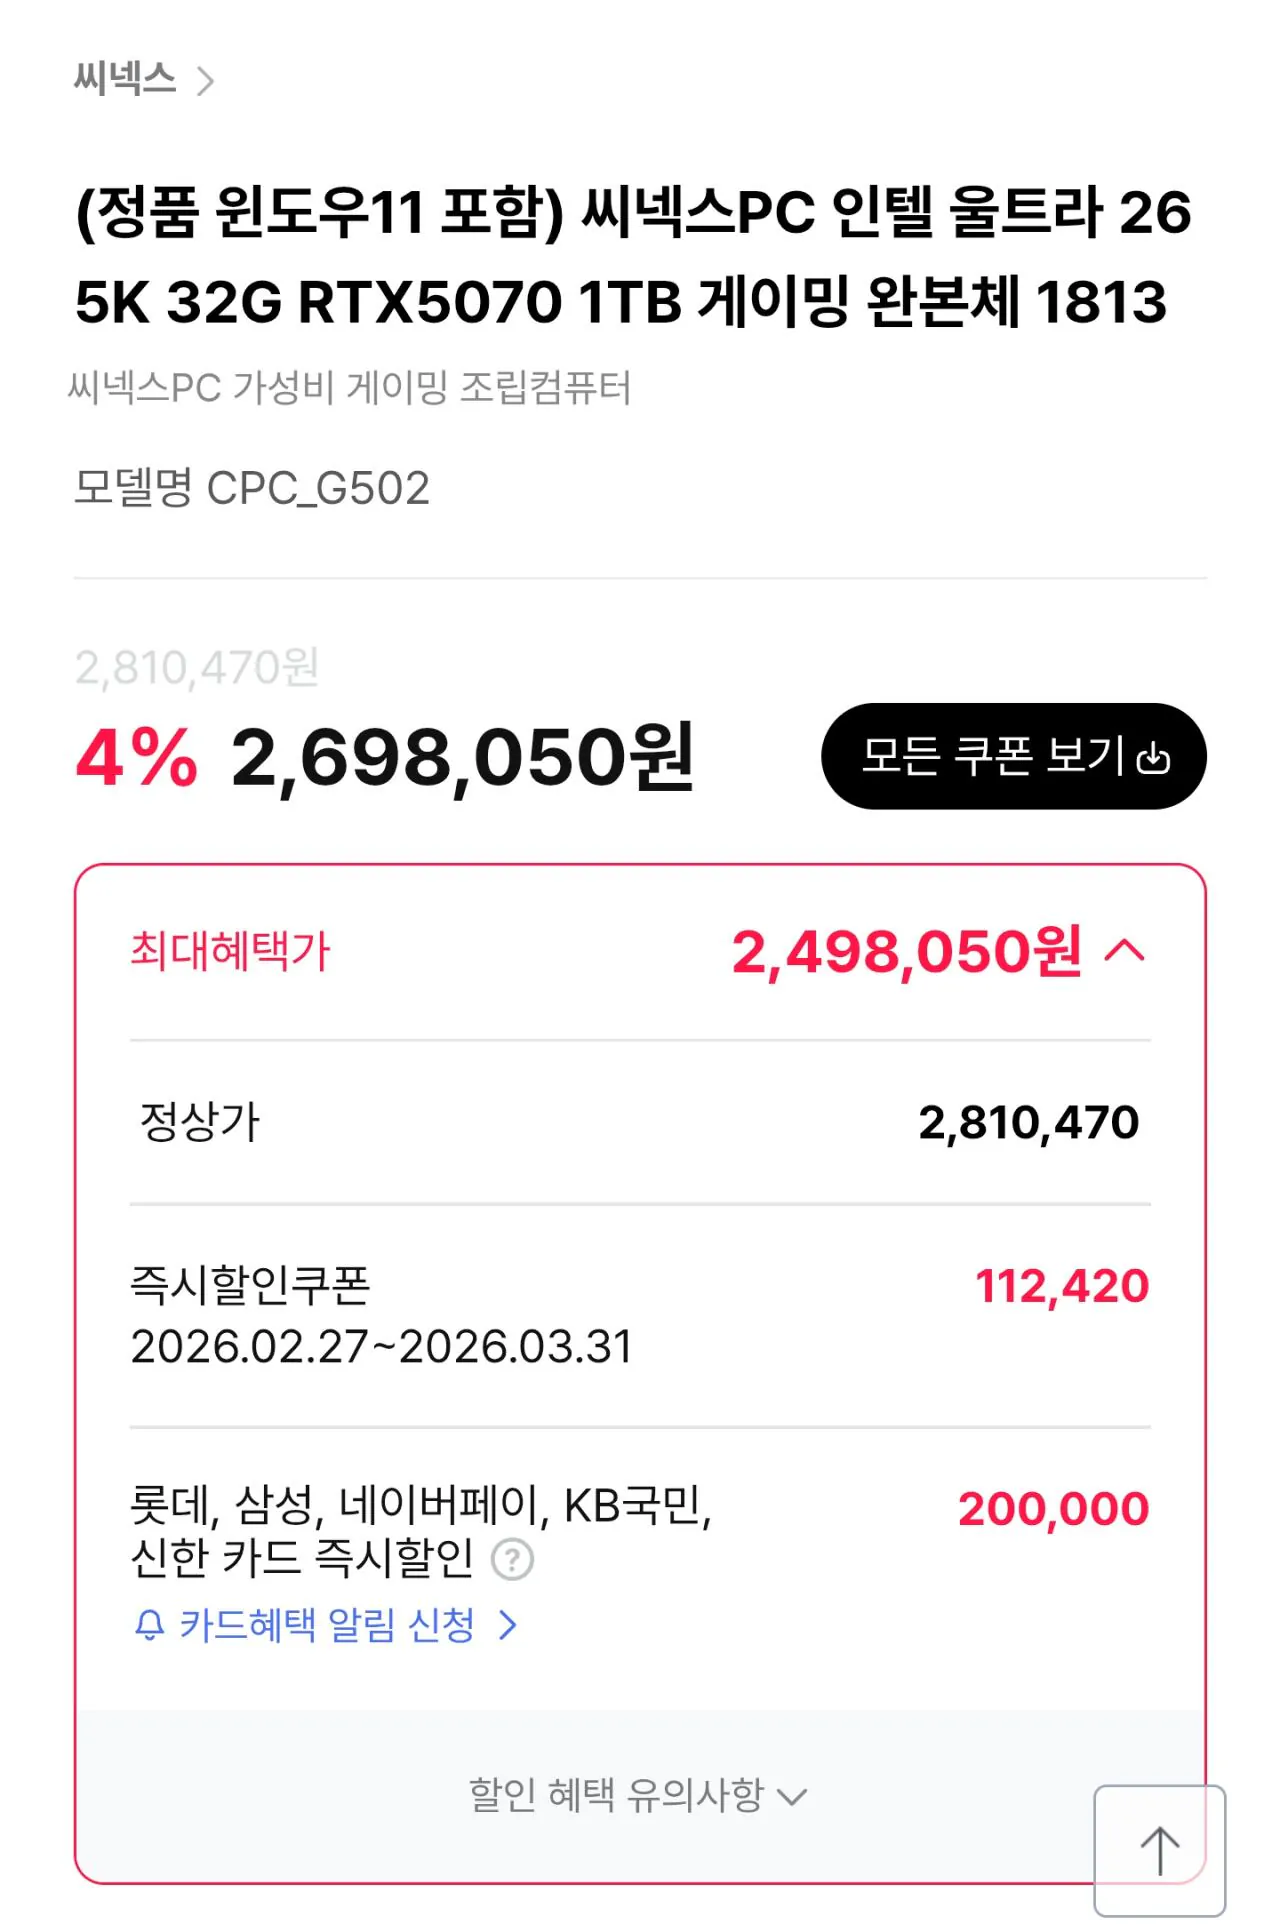Tap the bell icon for card alerts

[149, 1625]
